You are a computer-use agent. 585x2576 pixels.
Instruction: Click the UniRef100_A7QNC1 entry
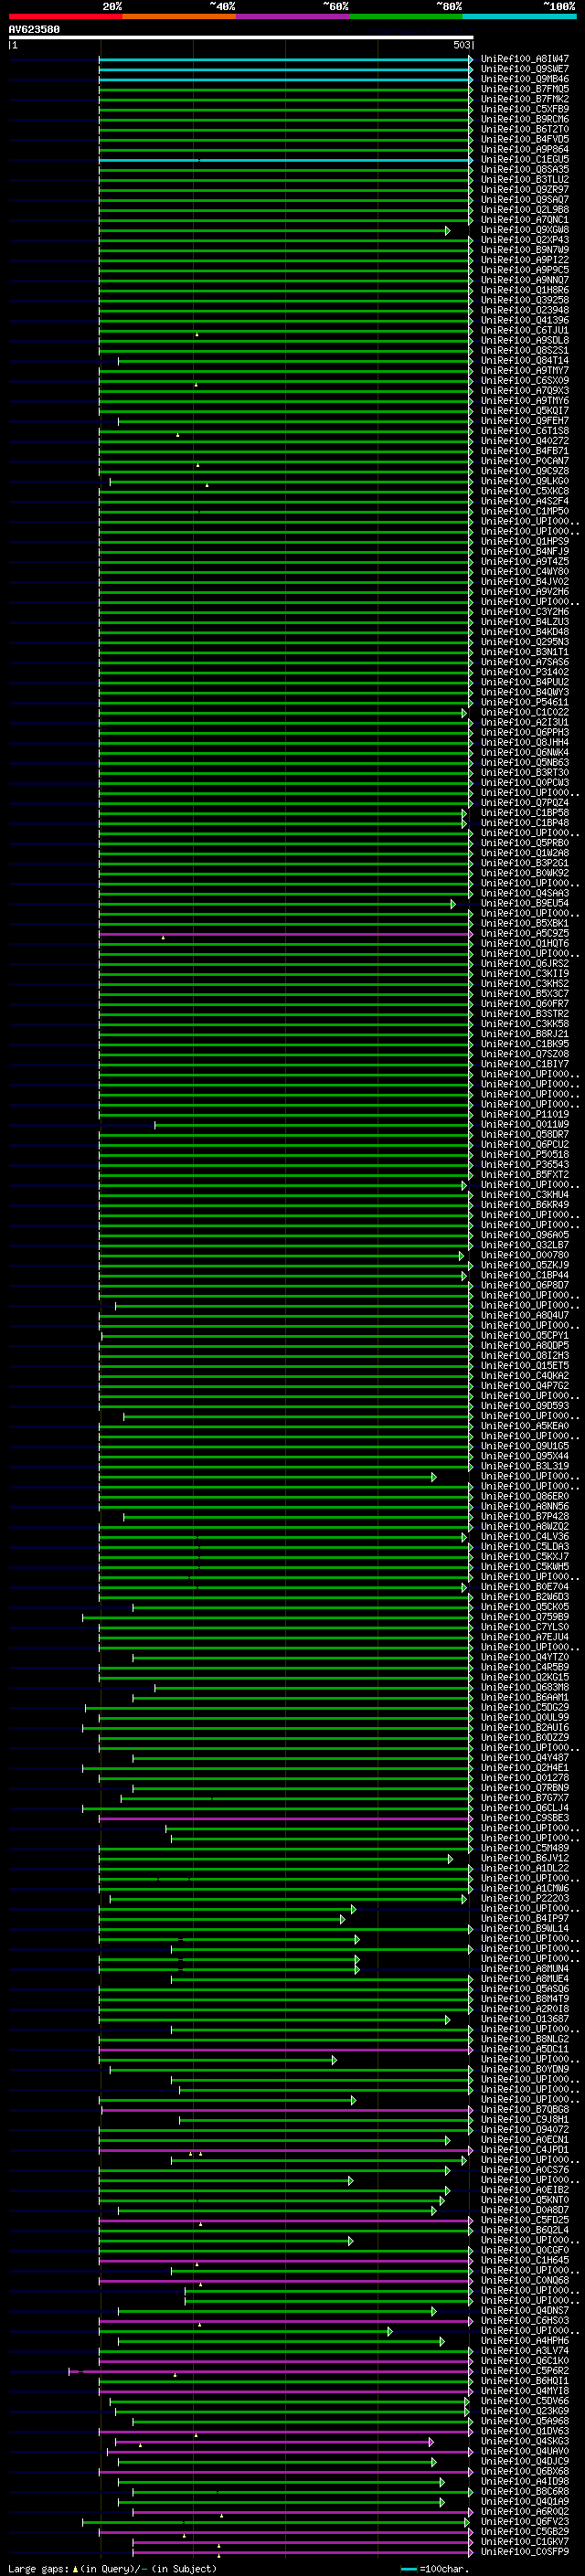[x=524, y=220]
